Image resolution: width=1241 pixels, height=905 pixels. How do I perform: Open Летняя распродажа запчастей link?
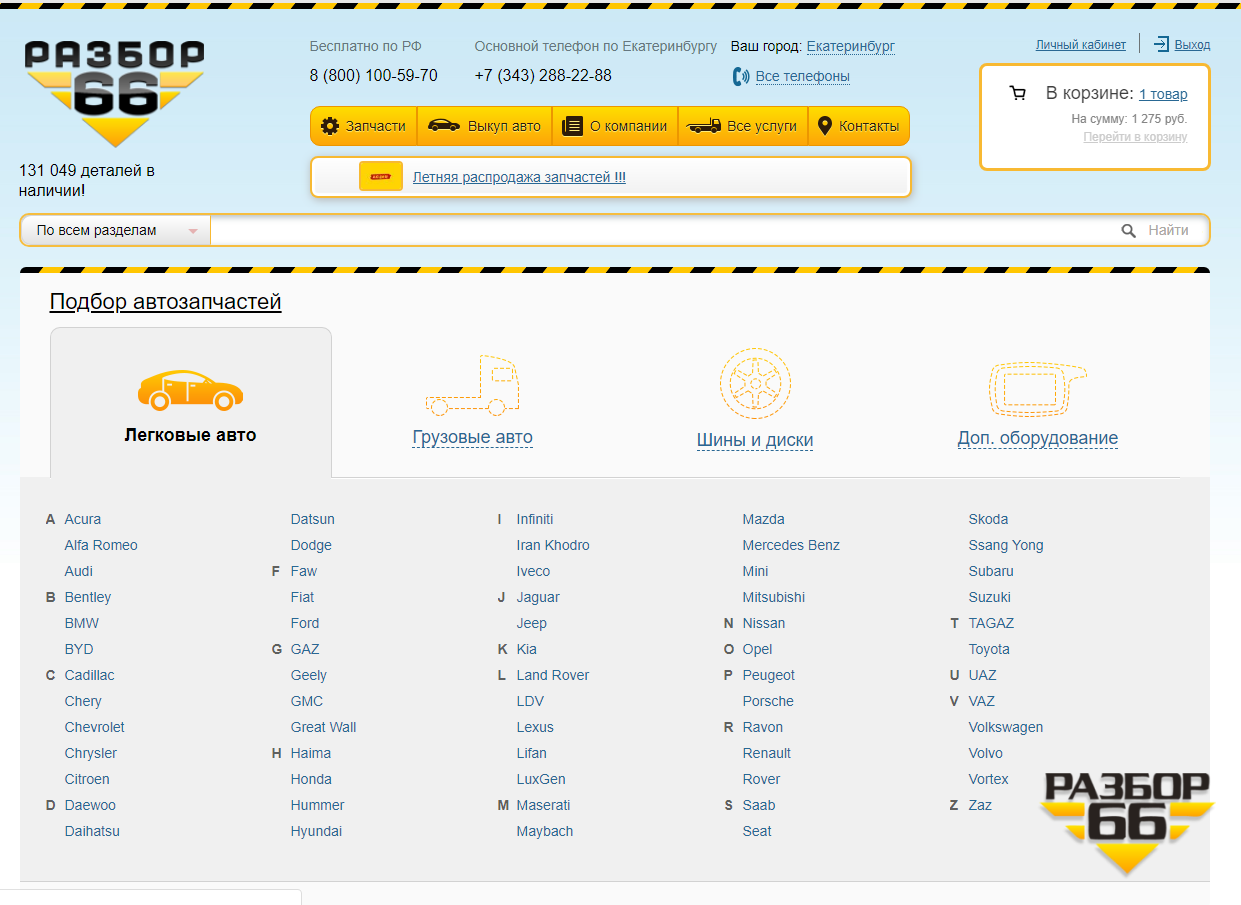pos(519,177)
